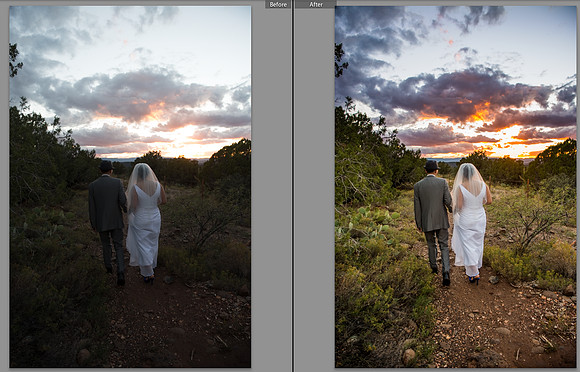Screen dimensions: 580x372
Task: Click the After label above the right photo
Action: 316,4
